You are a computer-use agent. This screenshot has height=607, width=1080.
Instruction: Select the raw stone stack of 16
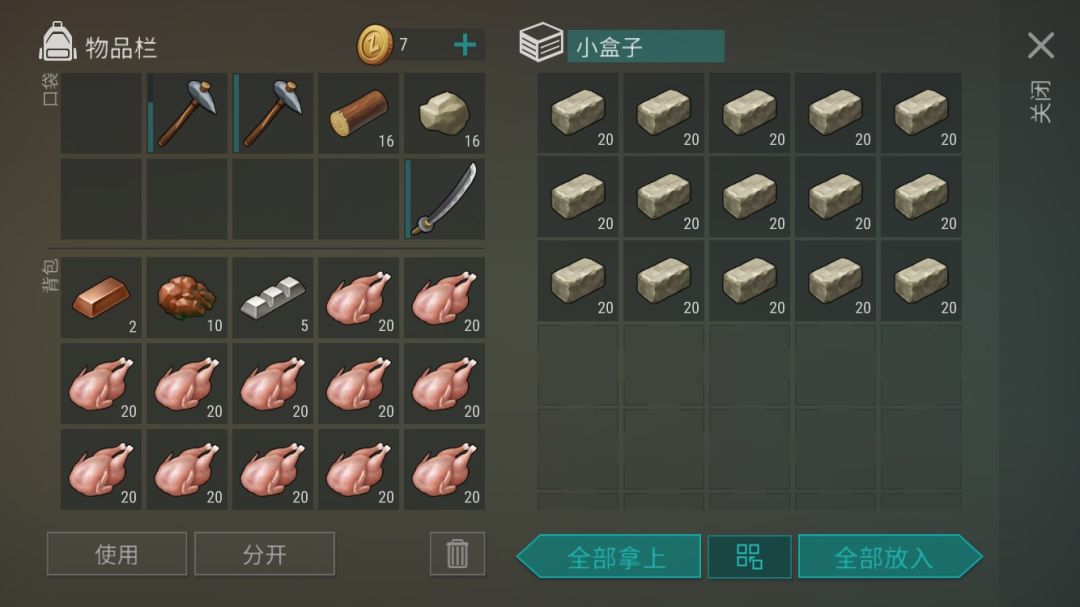point(444,114)
